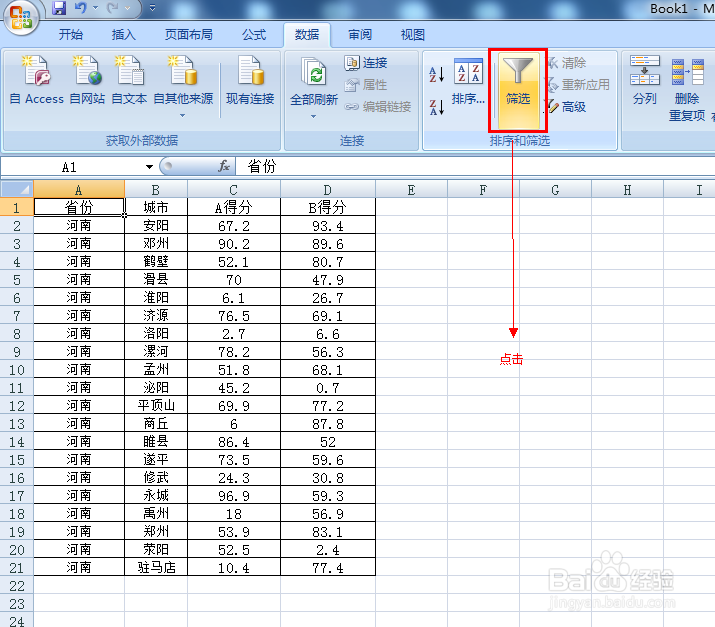
Task: Open the 页面布局 tab
Action: point(189,35)
